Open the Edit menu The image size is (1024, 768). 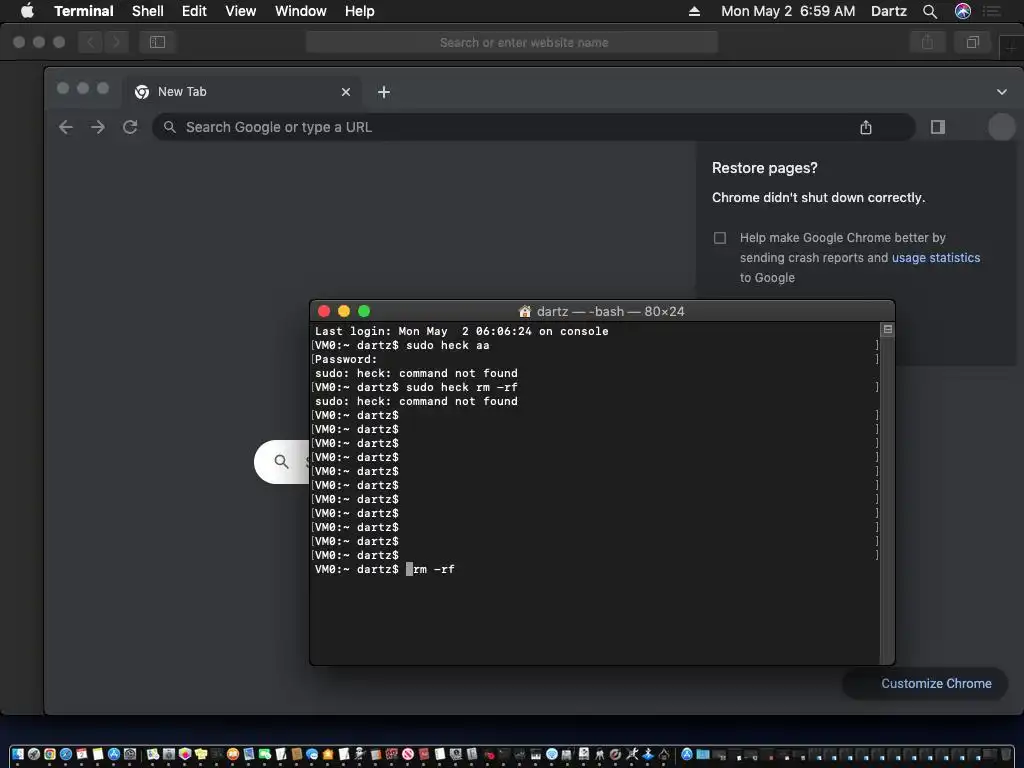[194, 11]
